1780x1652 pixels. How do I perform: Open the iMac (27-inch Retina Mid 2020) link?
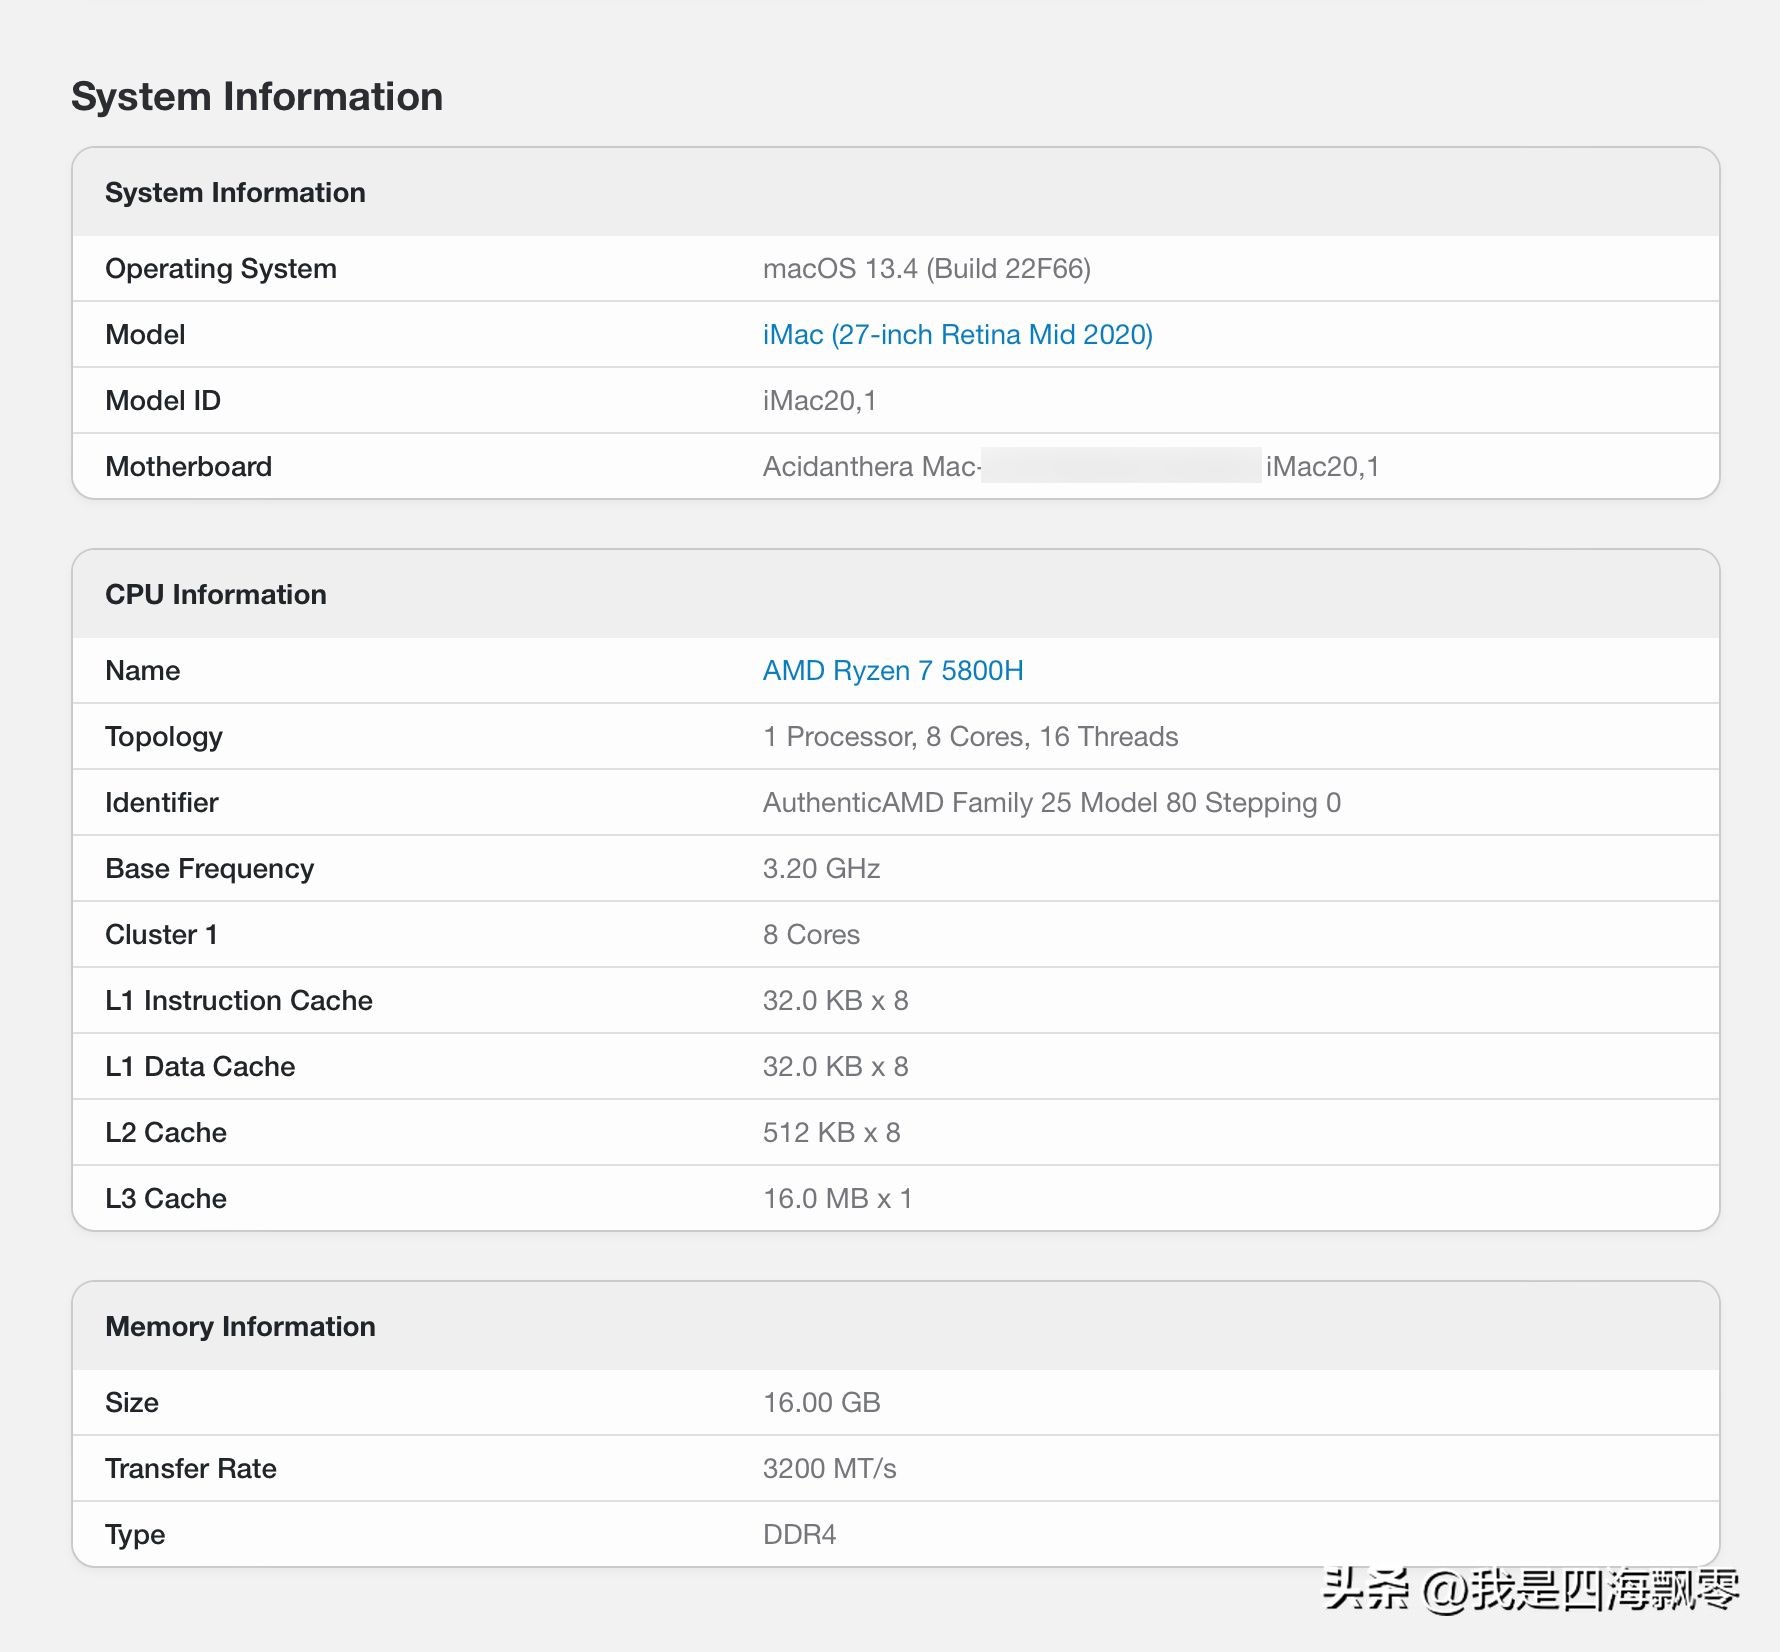tap(957, 334)
